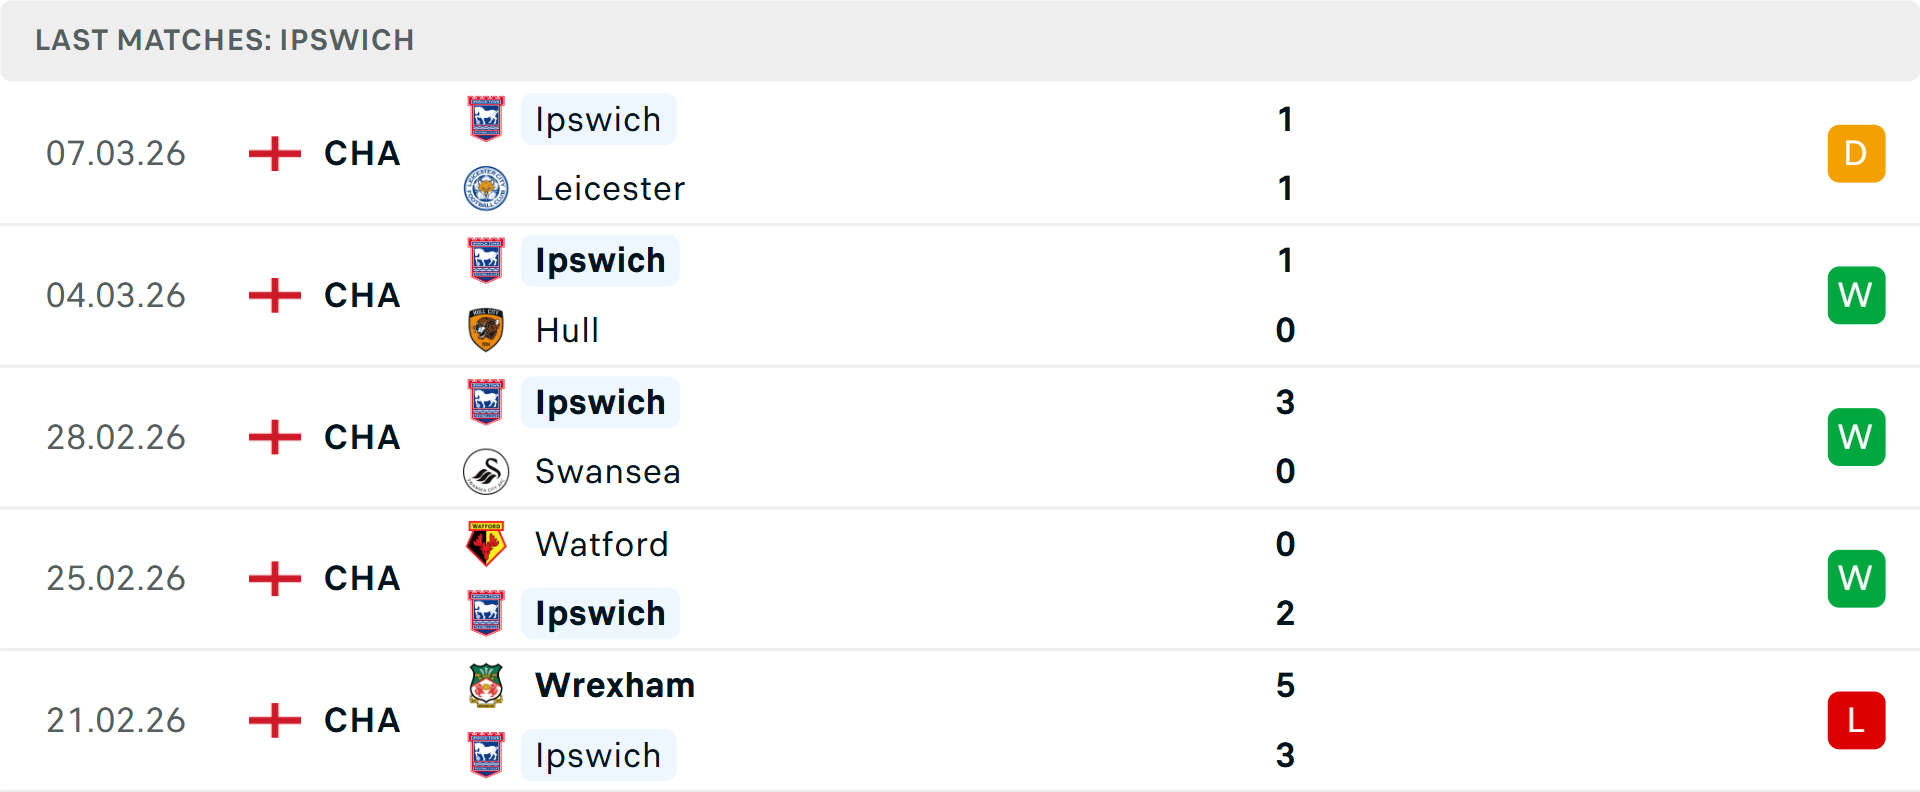1920x792 pixels.
Task: Click the green W badge for Swansea match
Action: click(1856, 437)
